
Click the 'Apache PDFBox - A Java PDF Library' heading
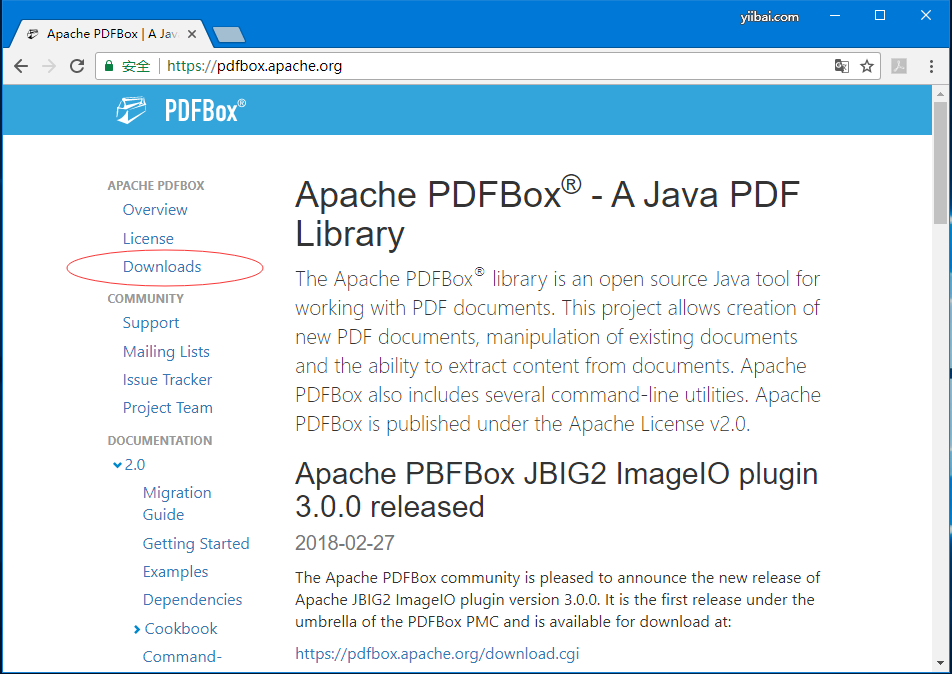click(x=547, y=214)
